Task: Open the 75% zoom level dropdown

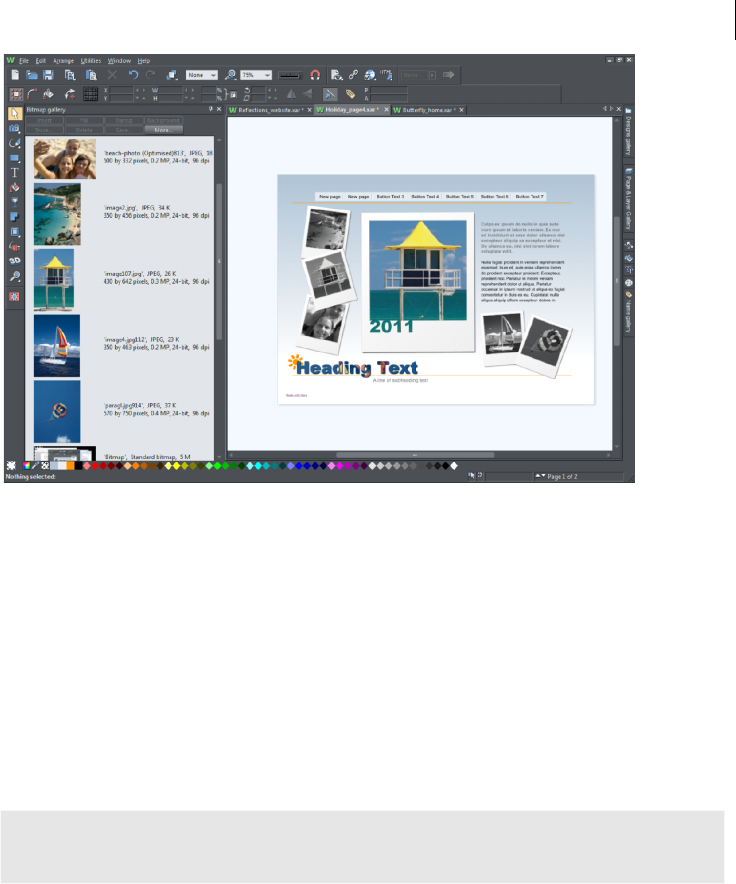Action: 257,75
